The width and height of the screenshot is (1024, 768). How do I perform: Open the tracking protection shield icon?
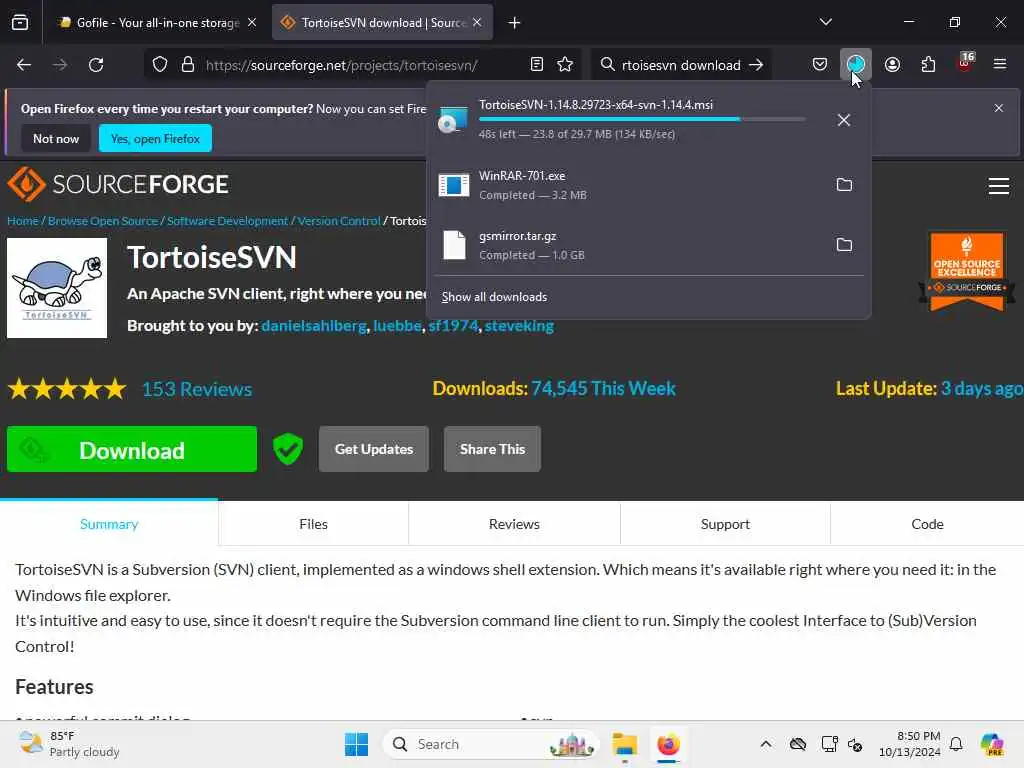coord(160,65)
